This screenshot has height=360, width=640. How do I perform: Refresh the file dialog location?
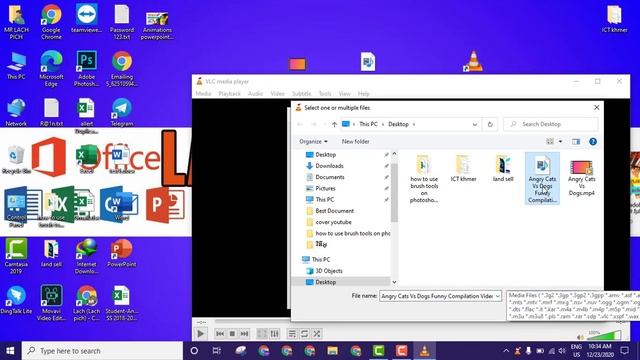coord(490,124)
